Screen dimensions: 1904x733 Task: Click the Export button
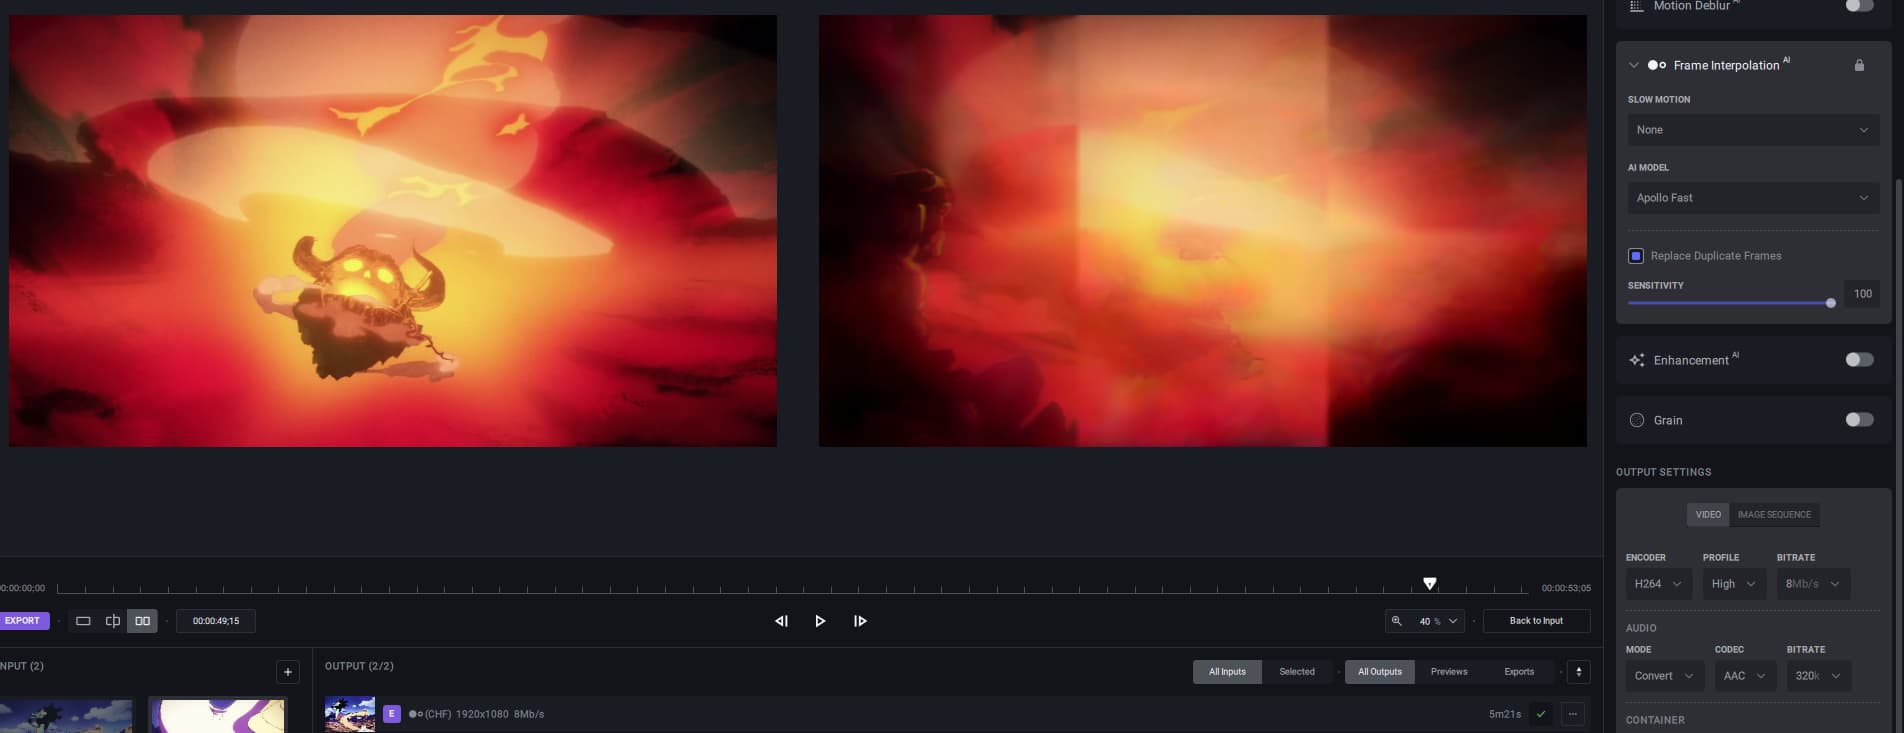pyautogui.click(x=24, y=621)
